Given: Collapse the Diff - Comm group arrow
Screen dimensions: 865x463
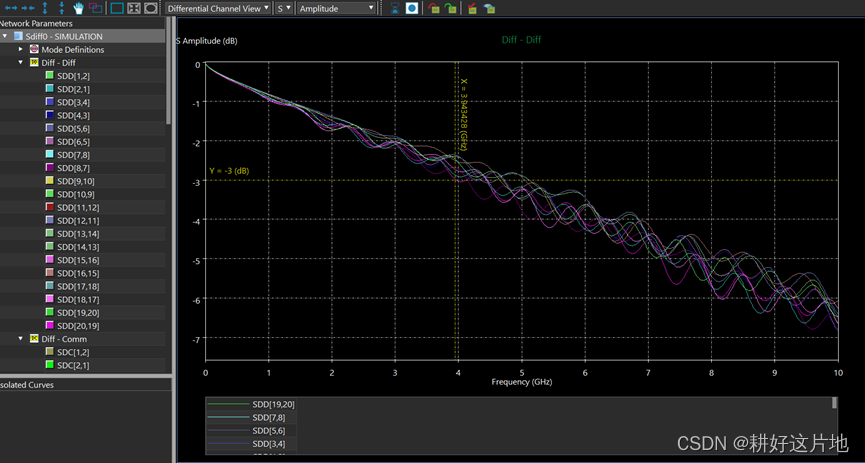Looking at the screenshot, I should point(21,339).
